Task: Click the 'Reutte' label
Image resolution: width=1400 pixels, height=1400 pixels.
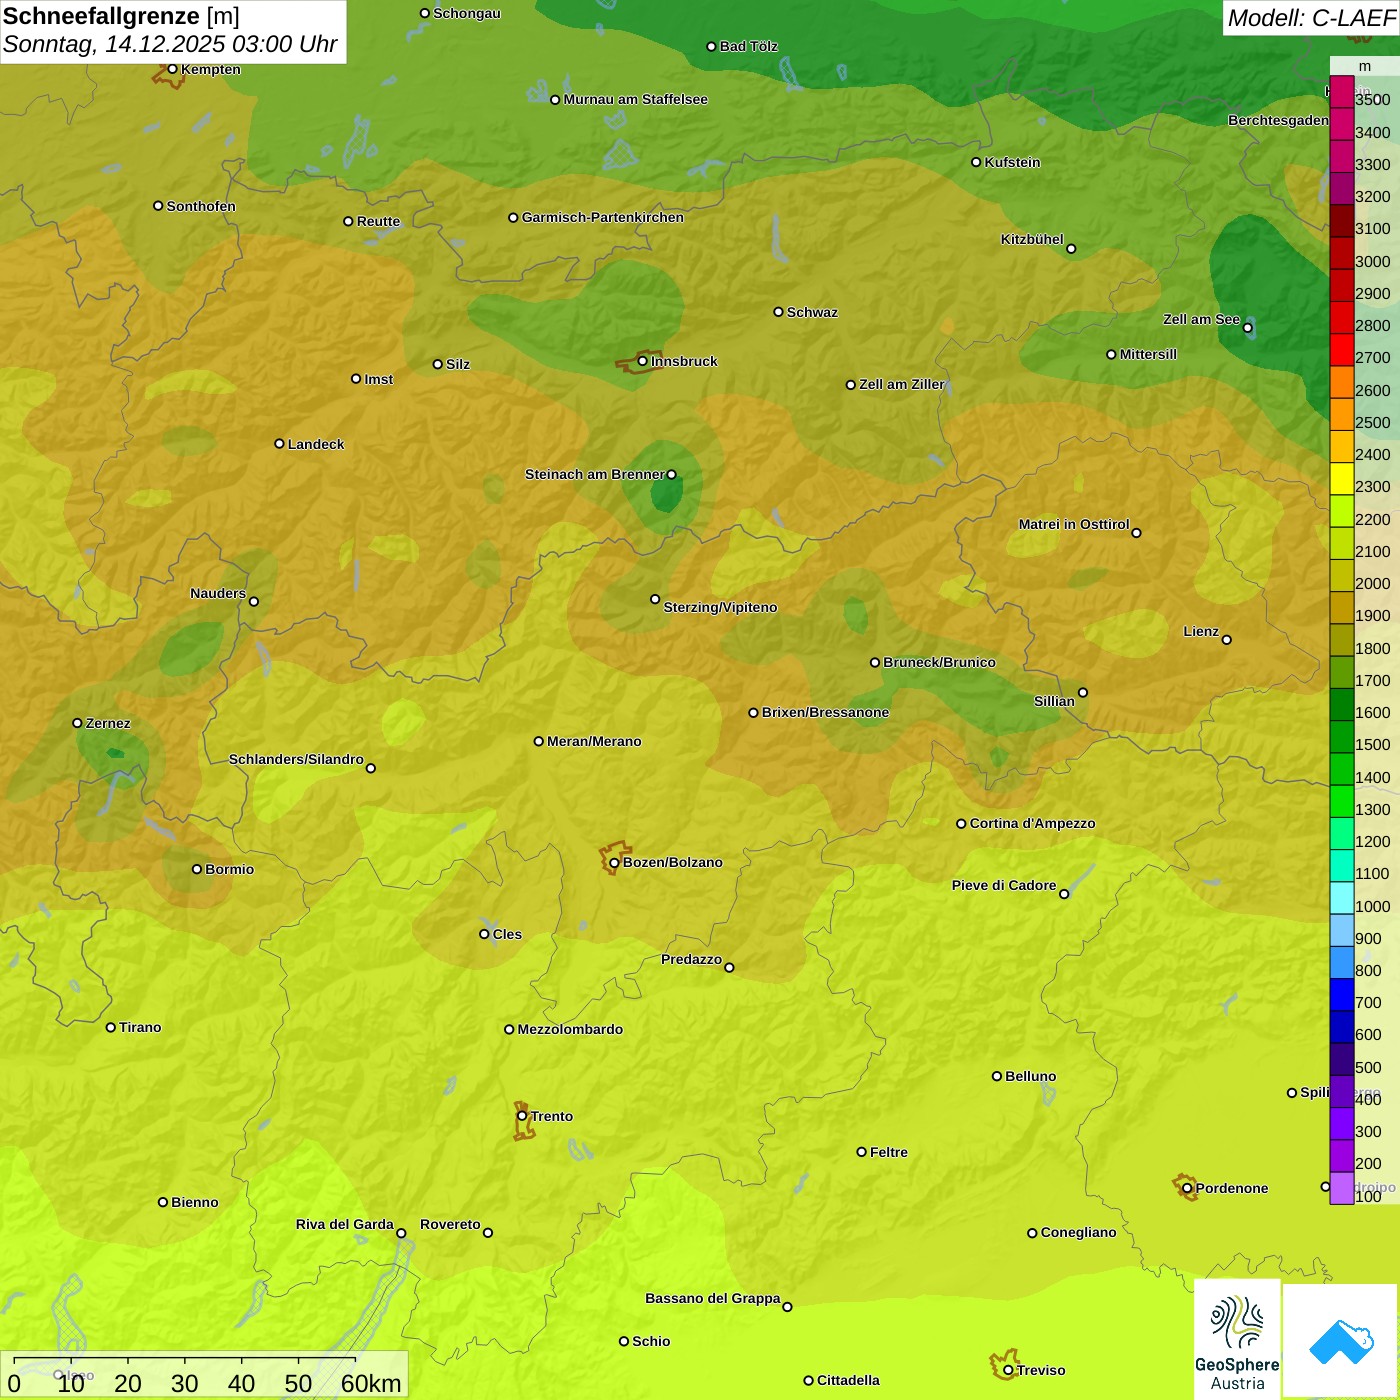Action: point(378,221)
